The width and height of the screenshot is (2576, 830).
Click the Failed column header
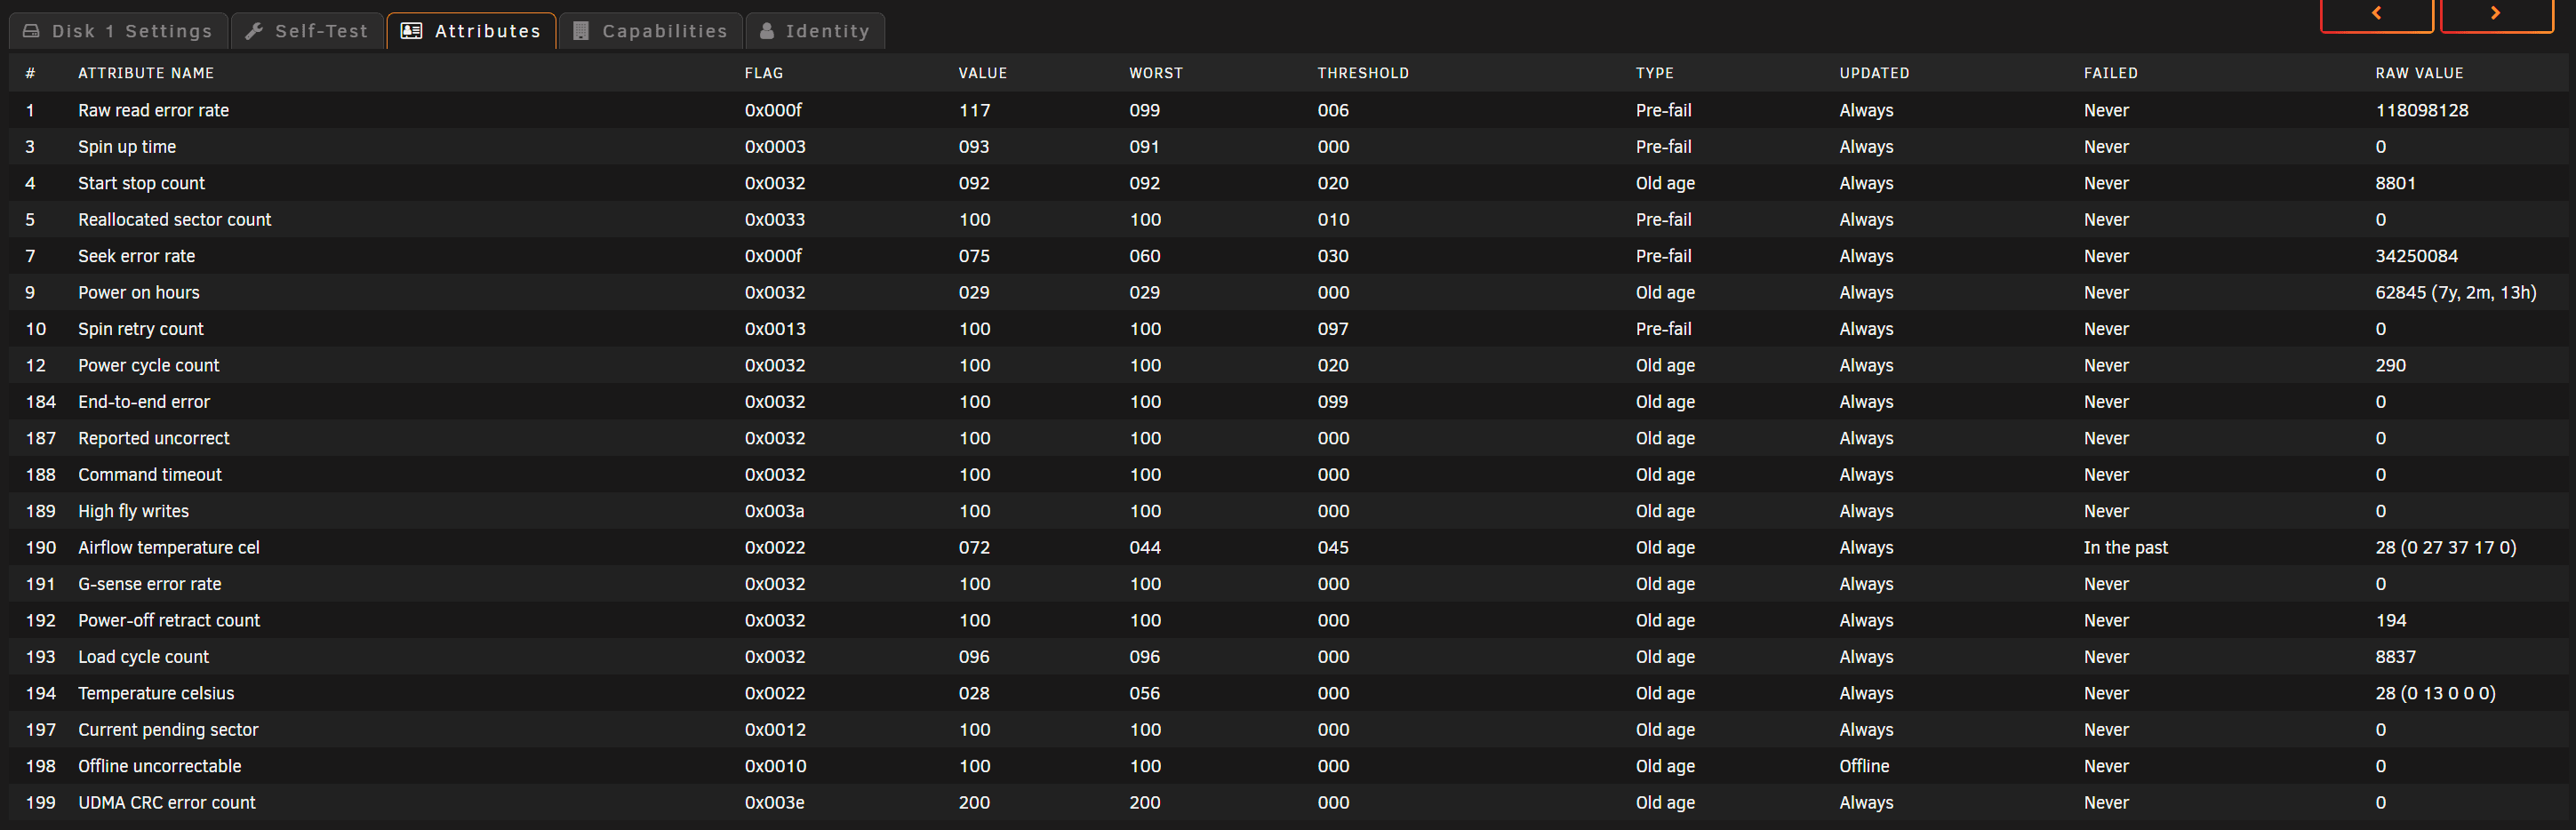coord(2110,73)
